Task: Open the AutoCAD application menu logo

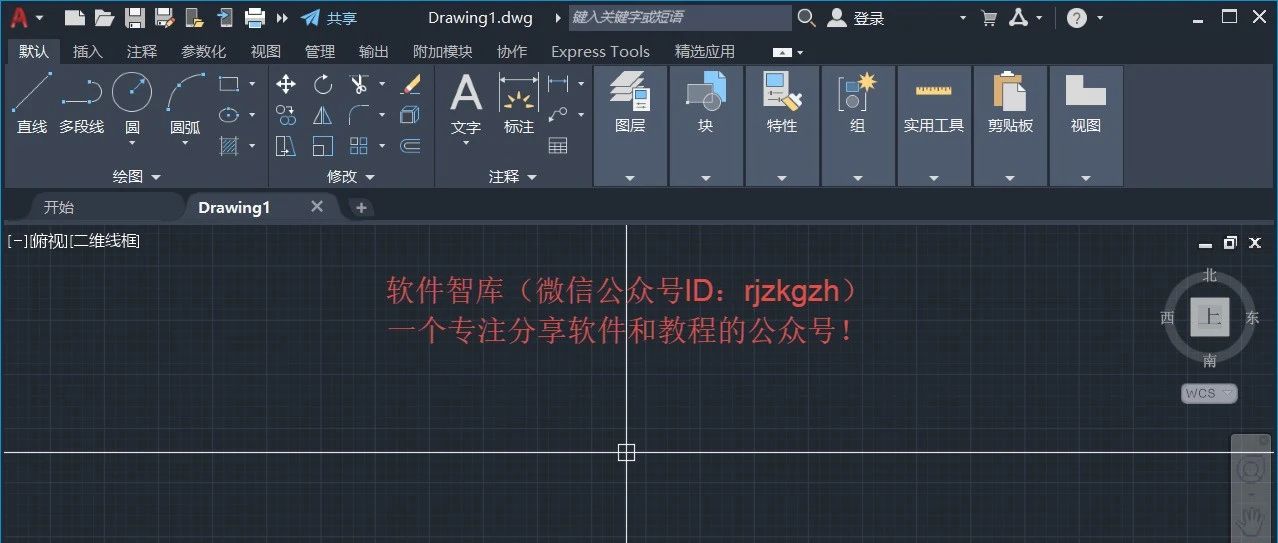Action: point(19,17)
